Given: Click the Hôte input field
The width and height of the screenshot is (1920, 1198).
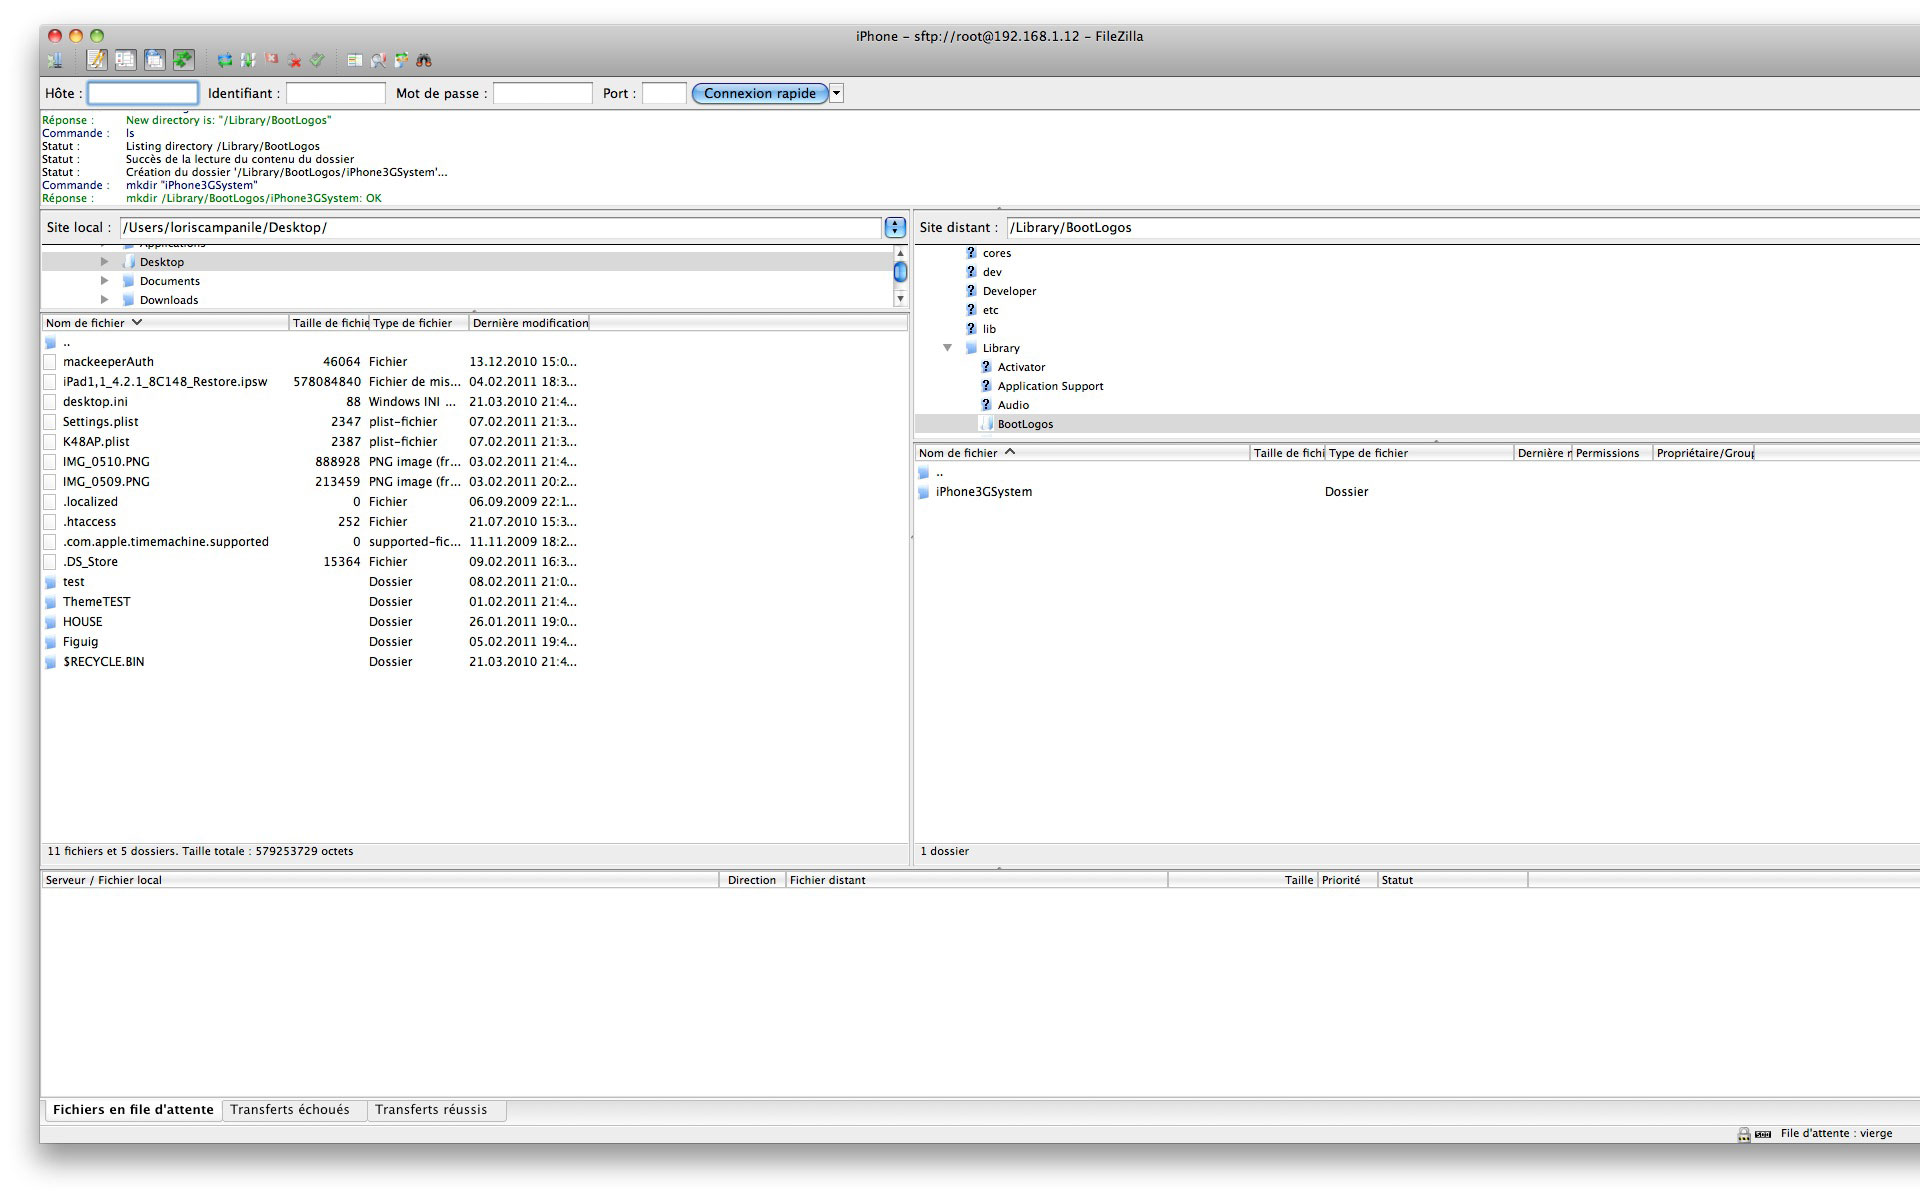Looking at the screenshot, I should pos(143,93).
